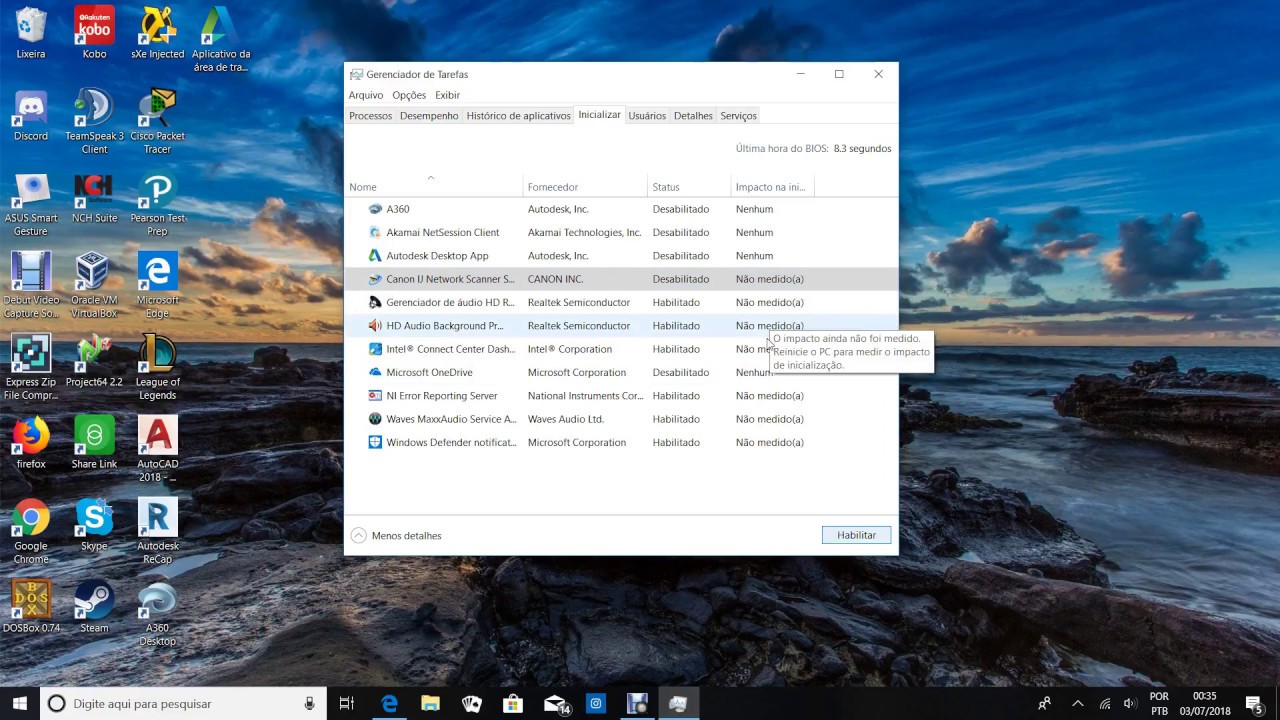Click the microphone icon in the search bar
This screenshot has height=720, width=1280.
(310, 703)
